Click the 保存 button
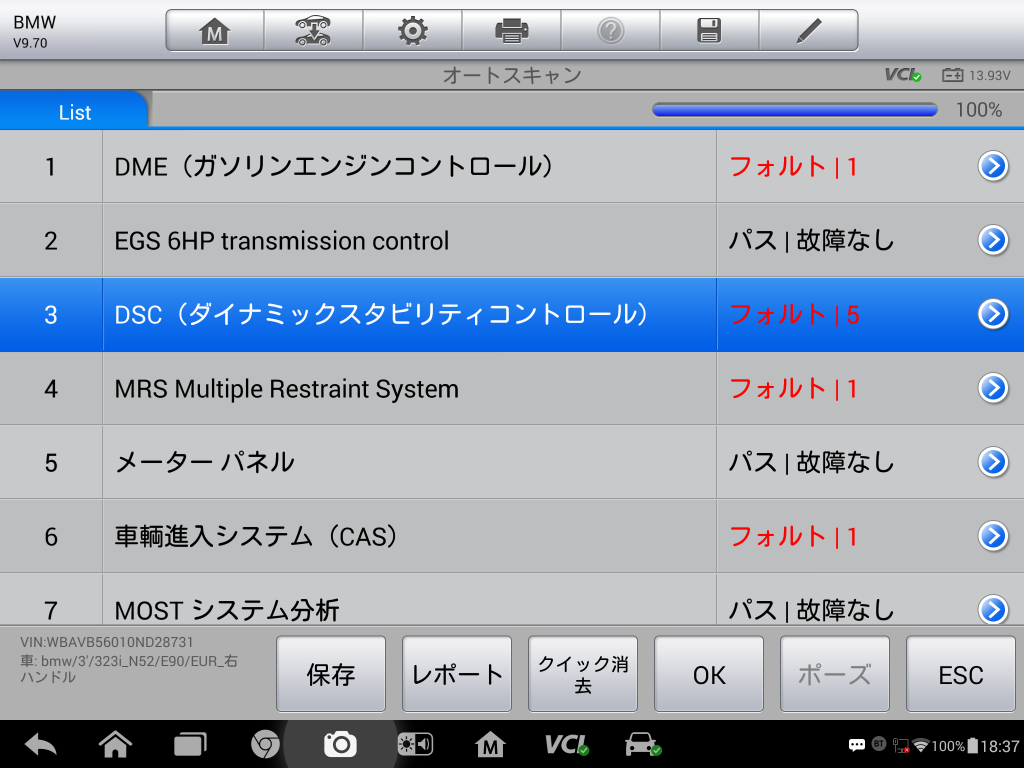 [331, 674]
